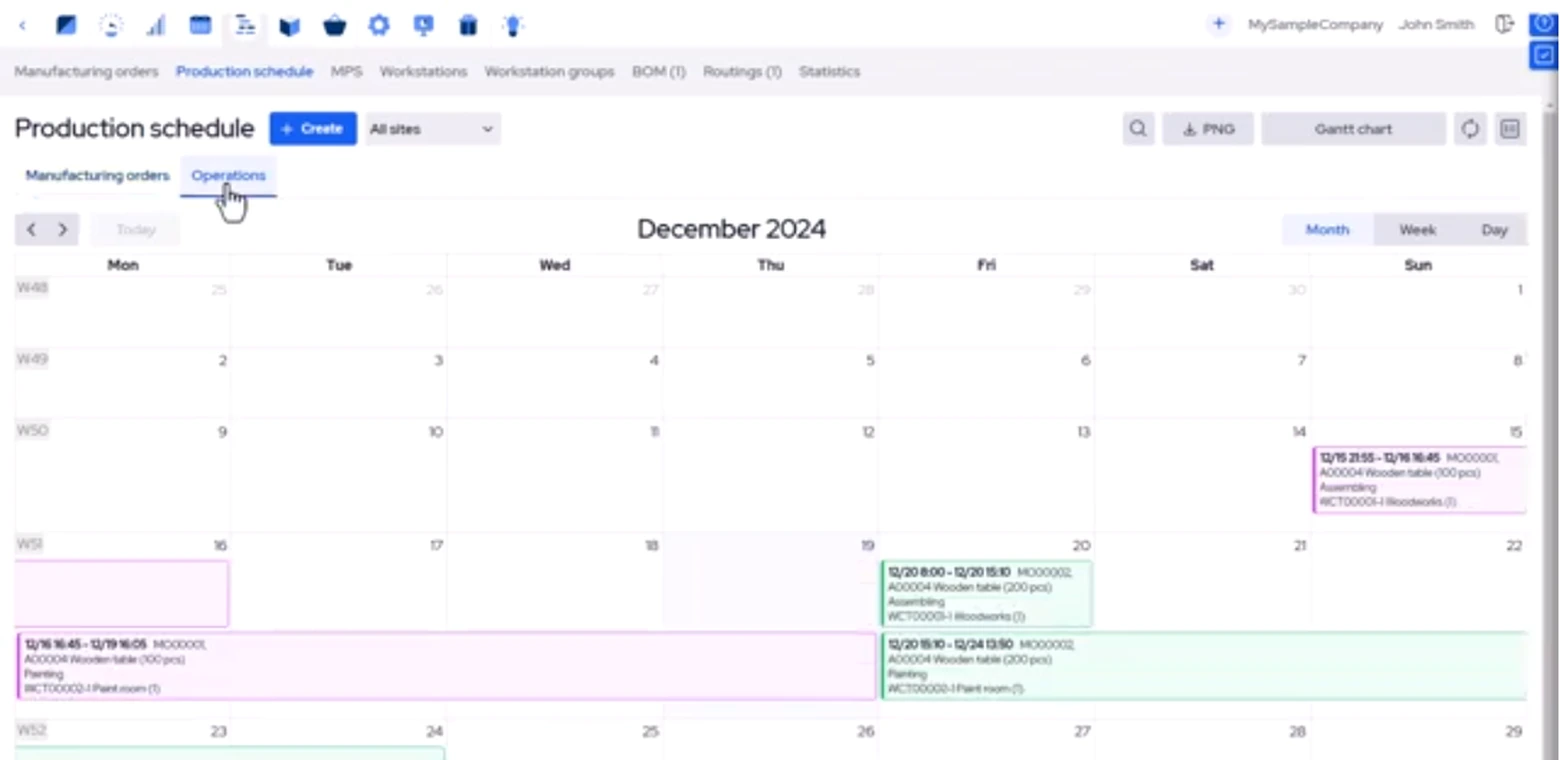Open the dashboard module icon

[66, 26]
